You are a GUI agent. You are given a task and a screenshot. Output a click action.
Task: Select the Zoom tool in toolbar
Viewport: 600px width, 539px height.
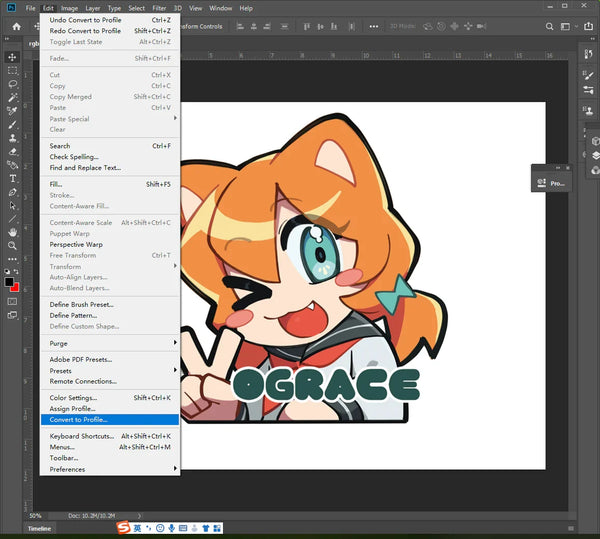pos(12,246)
